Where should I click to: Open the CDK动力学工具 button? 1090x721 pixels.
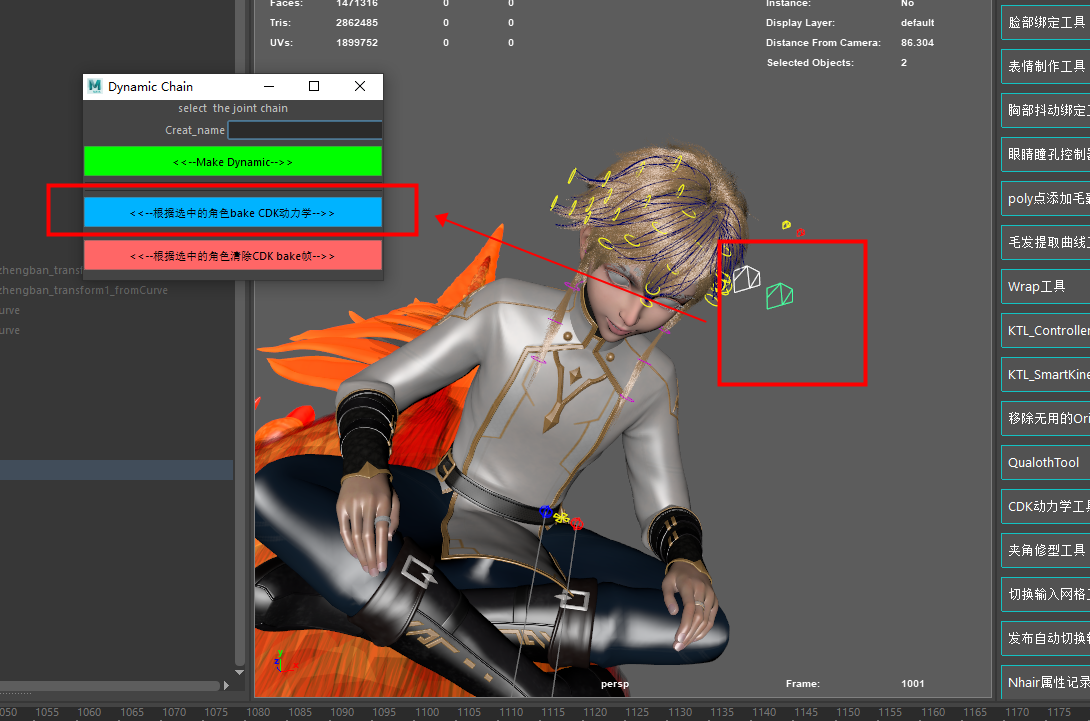coord(1045,506)
